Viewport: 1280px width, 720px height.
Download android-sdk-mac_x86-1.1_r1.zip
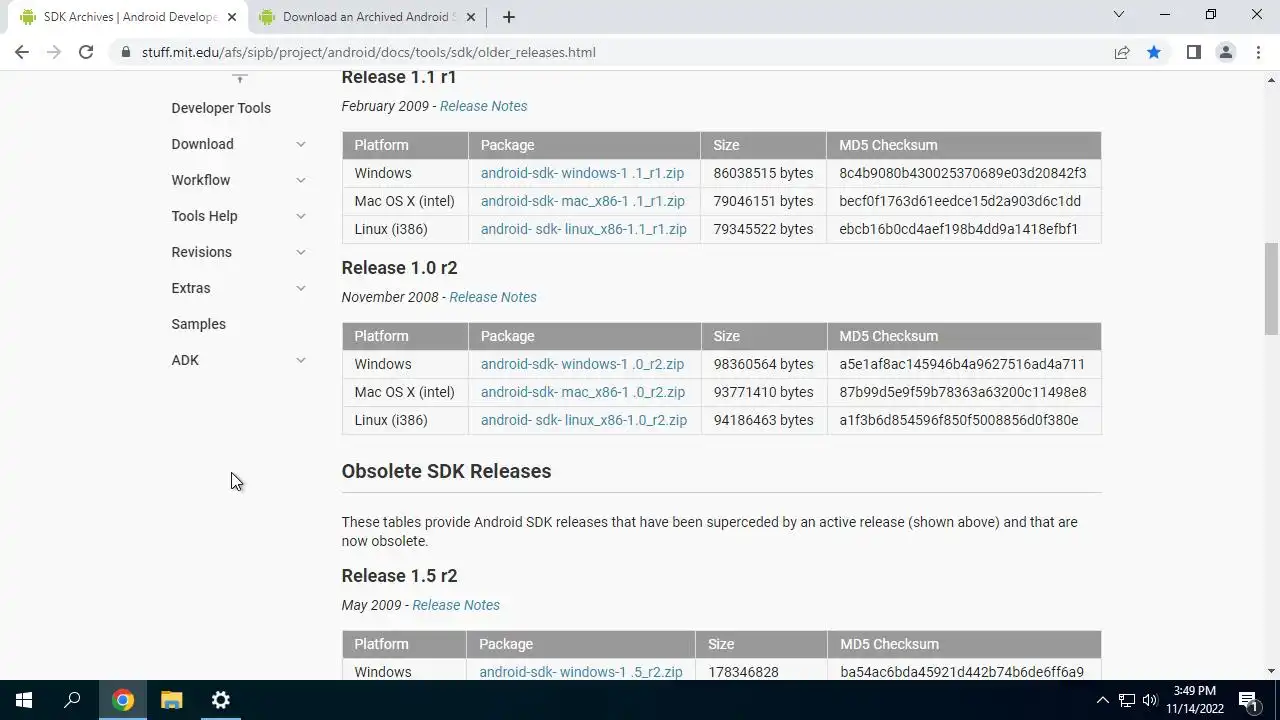[x=583, y=201]
